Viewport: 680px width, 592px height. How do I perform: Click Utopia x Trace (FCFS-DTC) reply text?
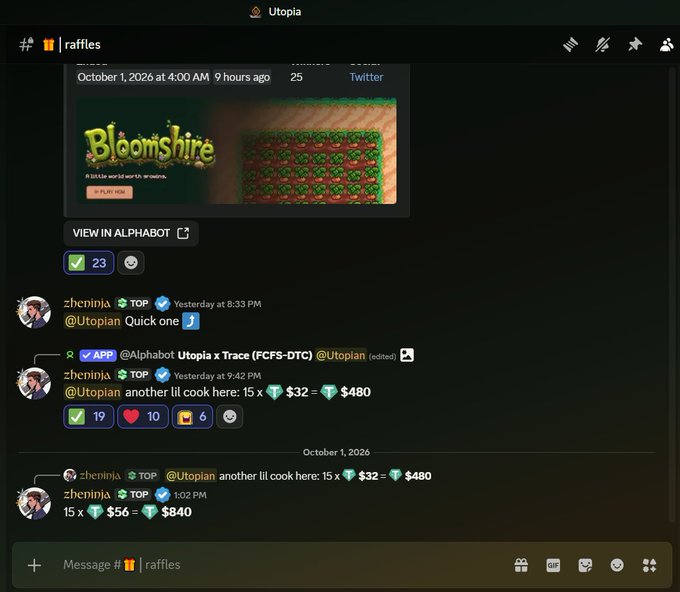(x=245, y=355)
